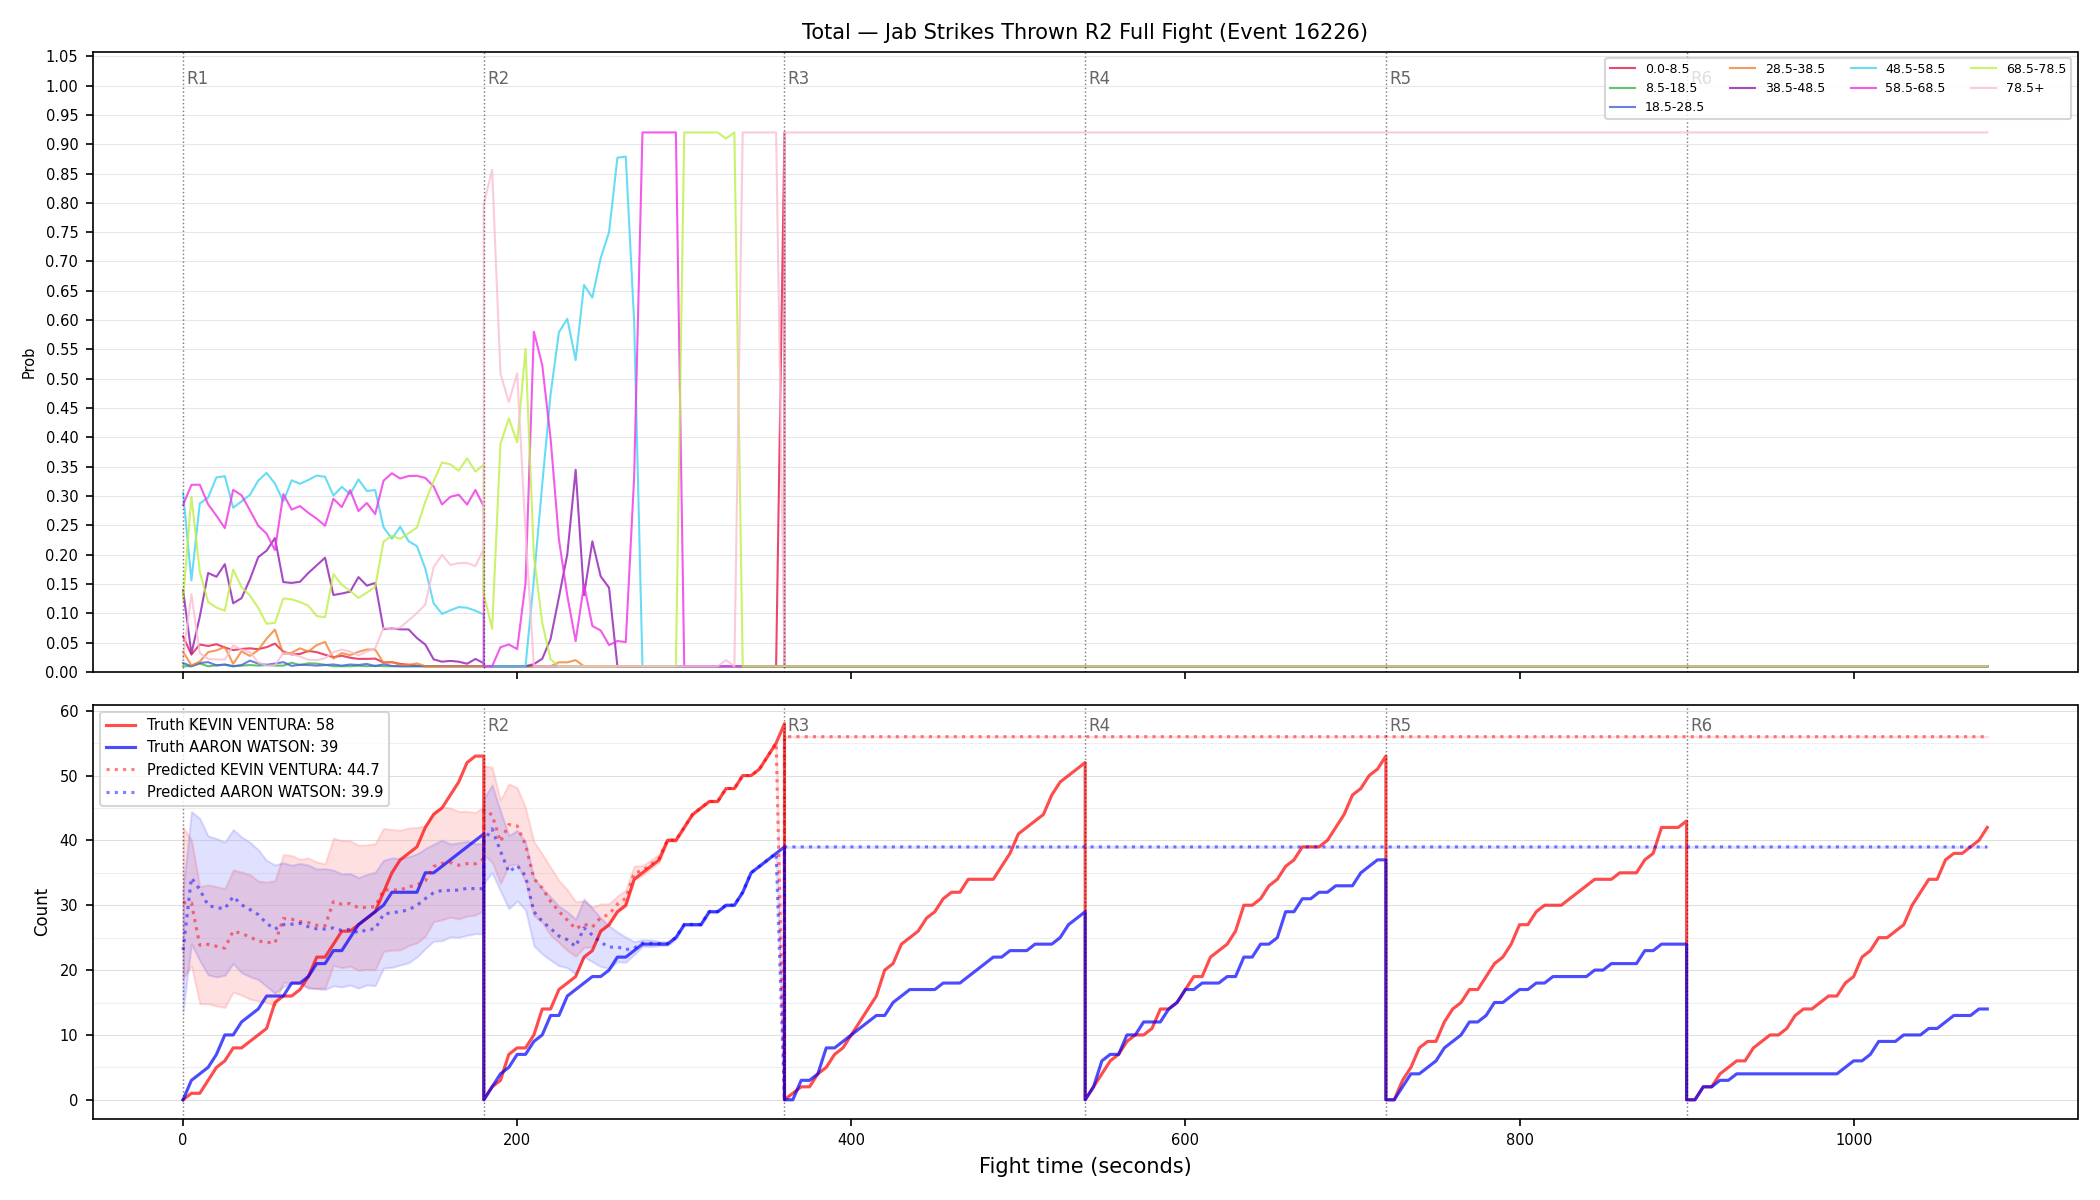
Task: Click the 10 tick on the Count axis
Action: pos(69,1036)
